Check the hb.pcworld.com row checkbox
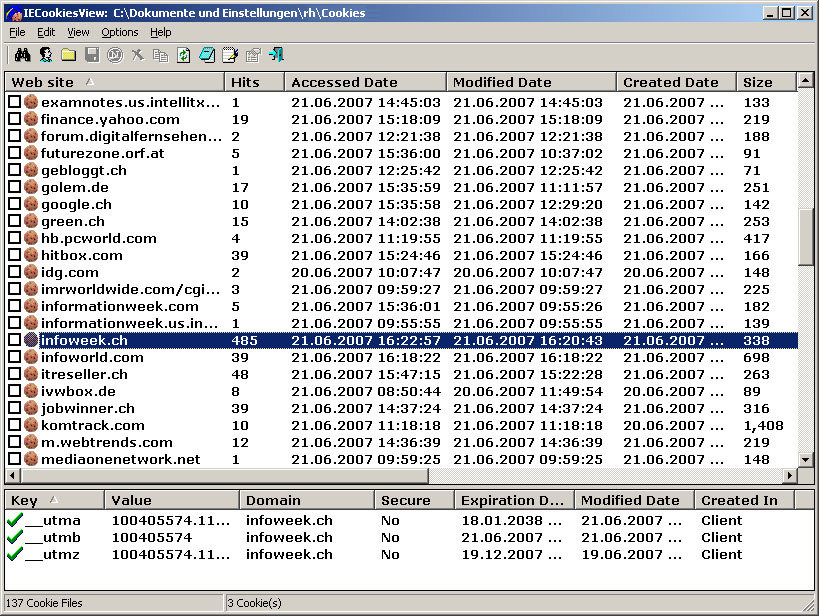 coord(15,238)
